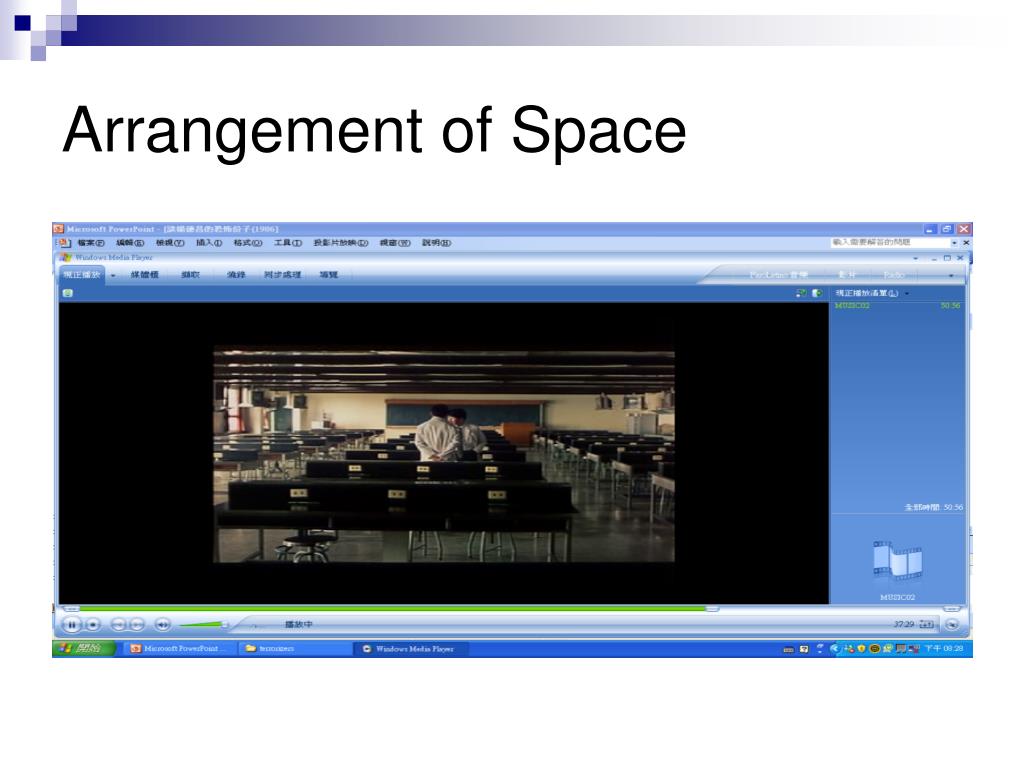The image size is (1024, 768).
Task: Open the 媒體櫃 (Library) tab
Action: [144, 275]
